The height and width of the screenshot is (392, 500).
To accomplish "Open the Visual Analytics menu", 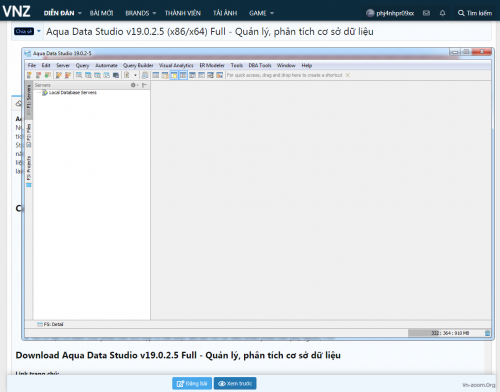I will click(176, 65).
